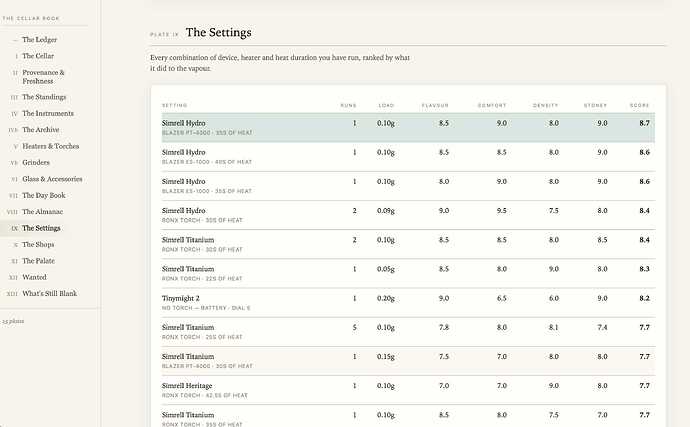Click the 0.15g load cell
The width and height of the screenshot is (690, 427).
coord(386,357)
